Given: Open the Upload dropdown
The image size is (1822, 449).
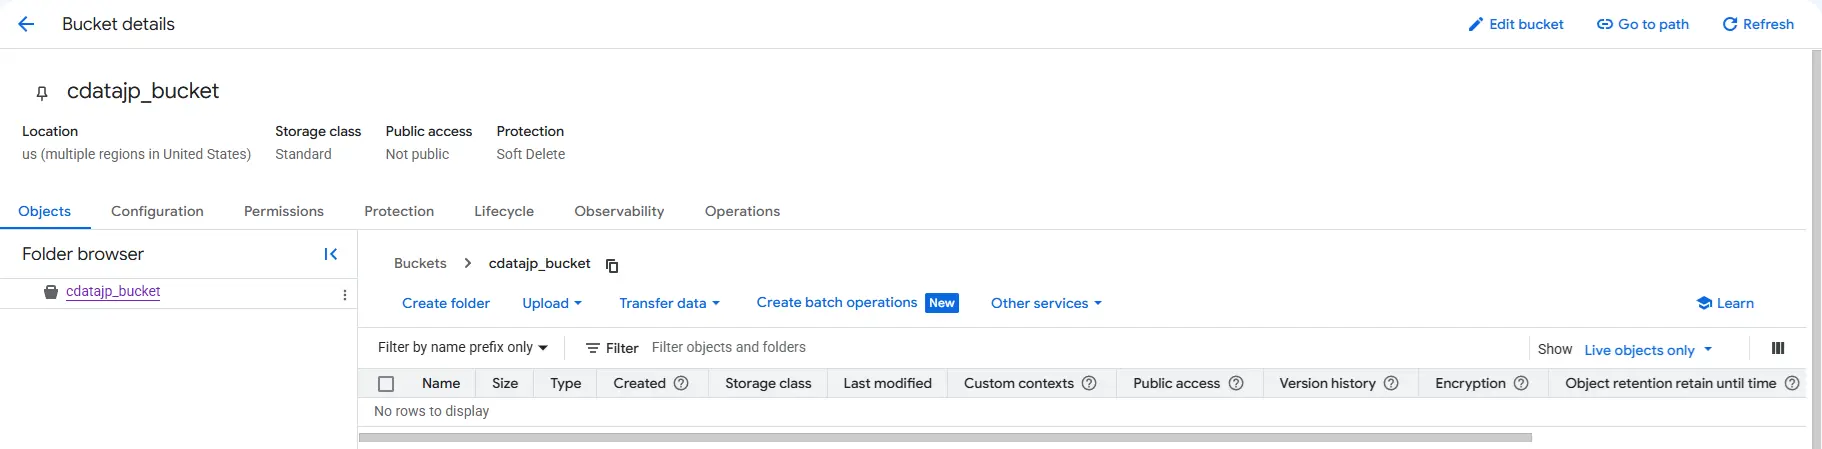Looking at the screenshot, I should tap(552, 303).
